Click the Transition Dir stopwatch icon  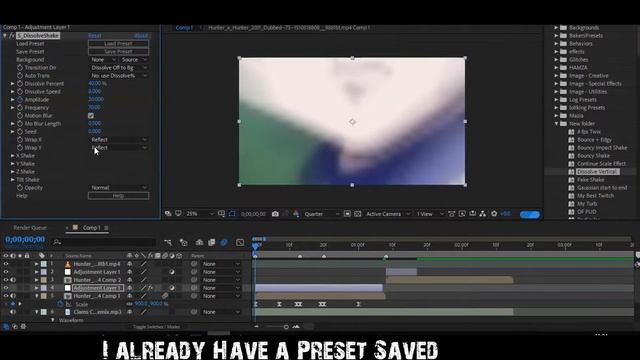[20, 68]
